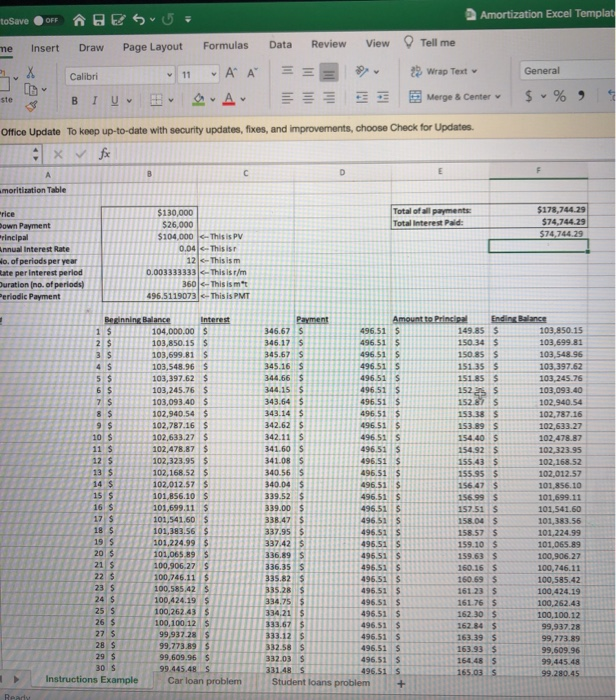
Task: Click the Align Right icon
Action: [329, 97]
